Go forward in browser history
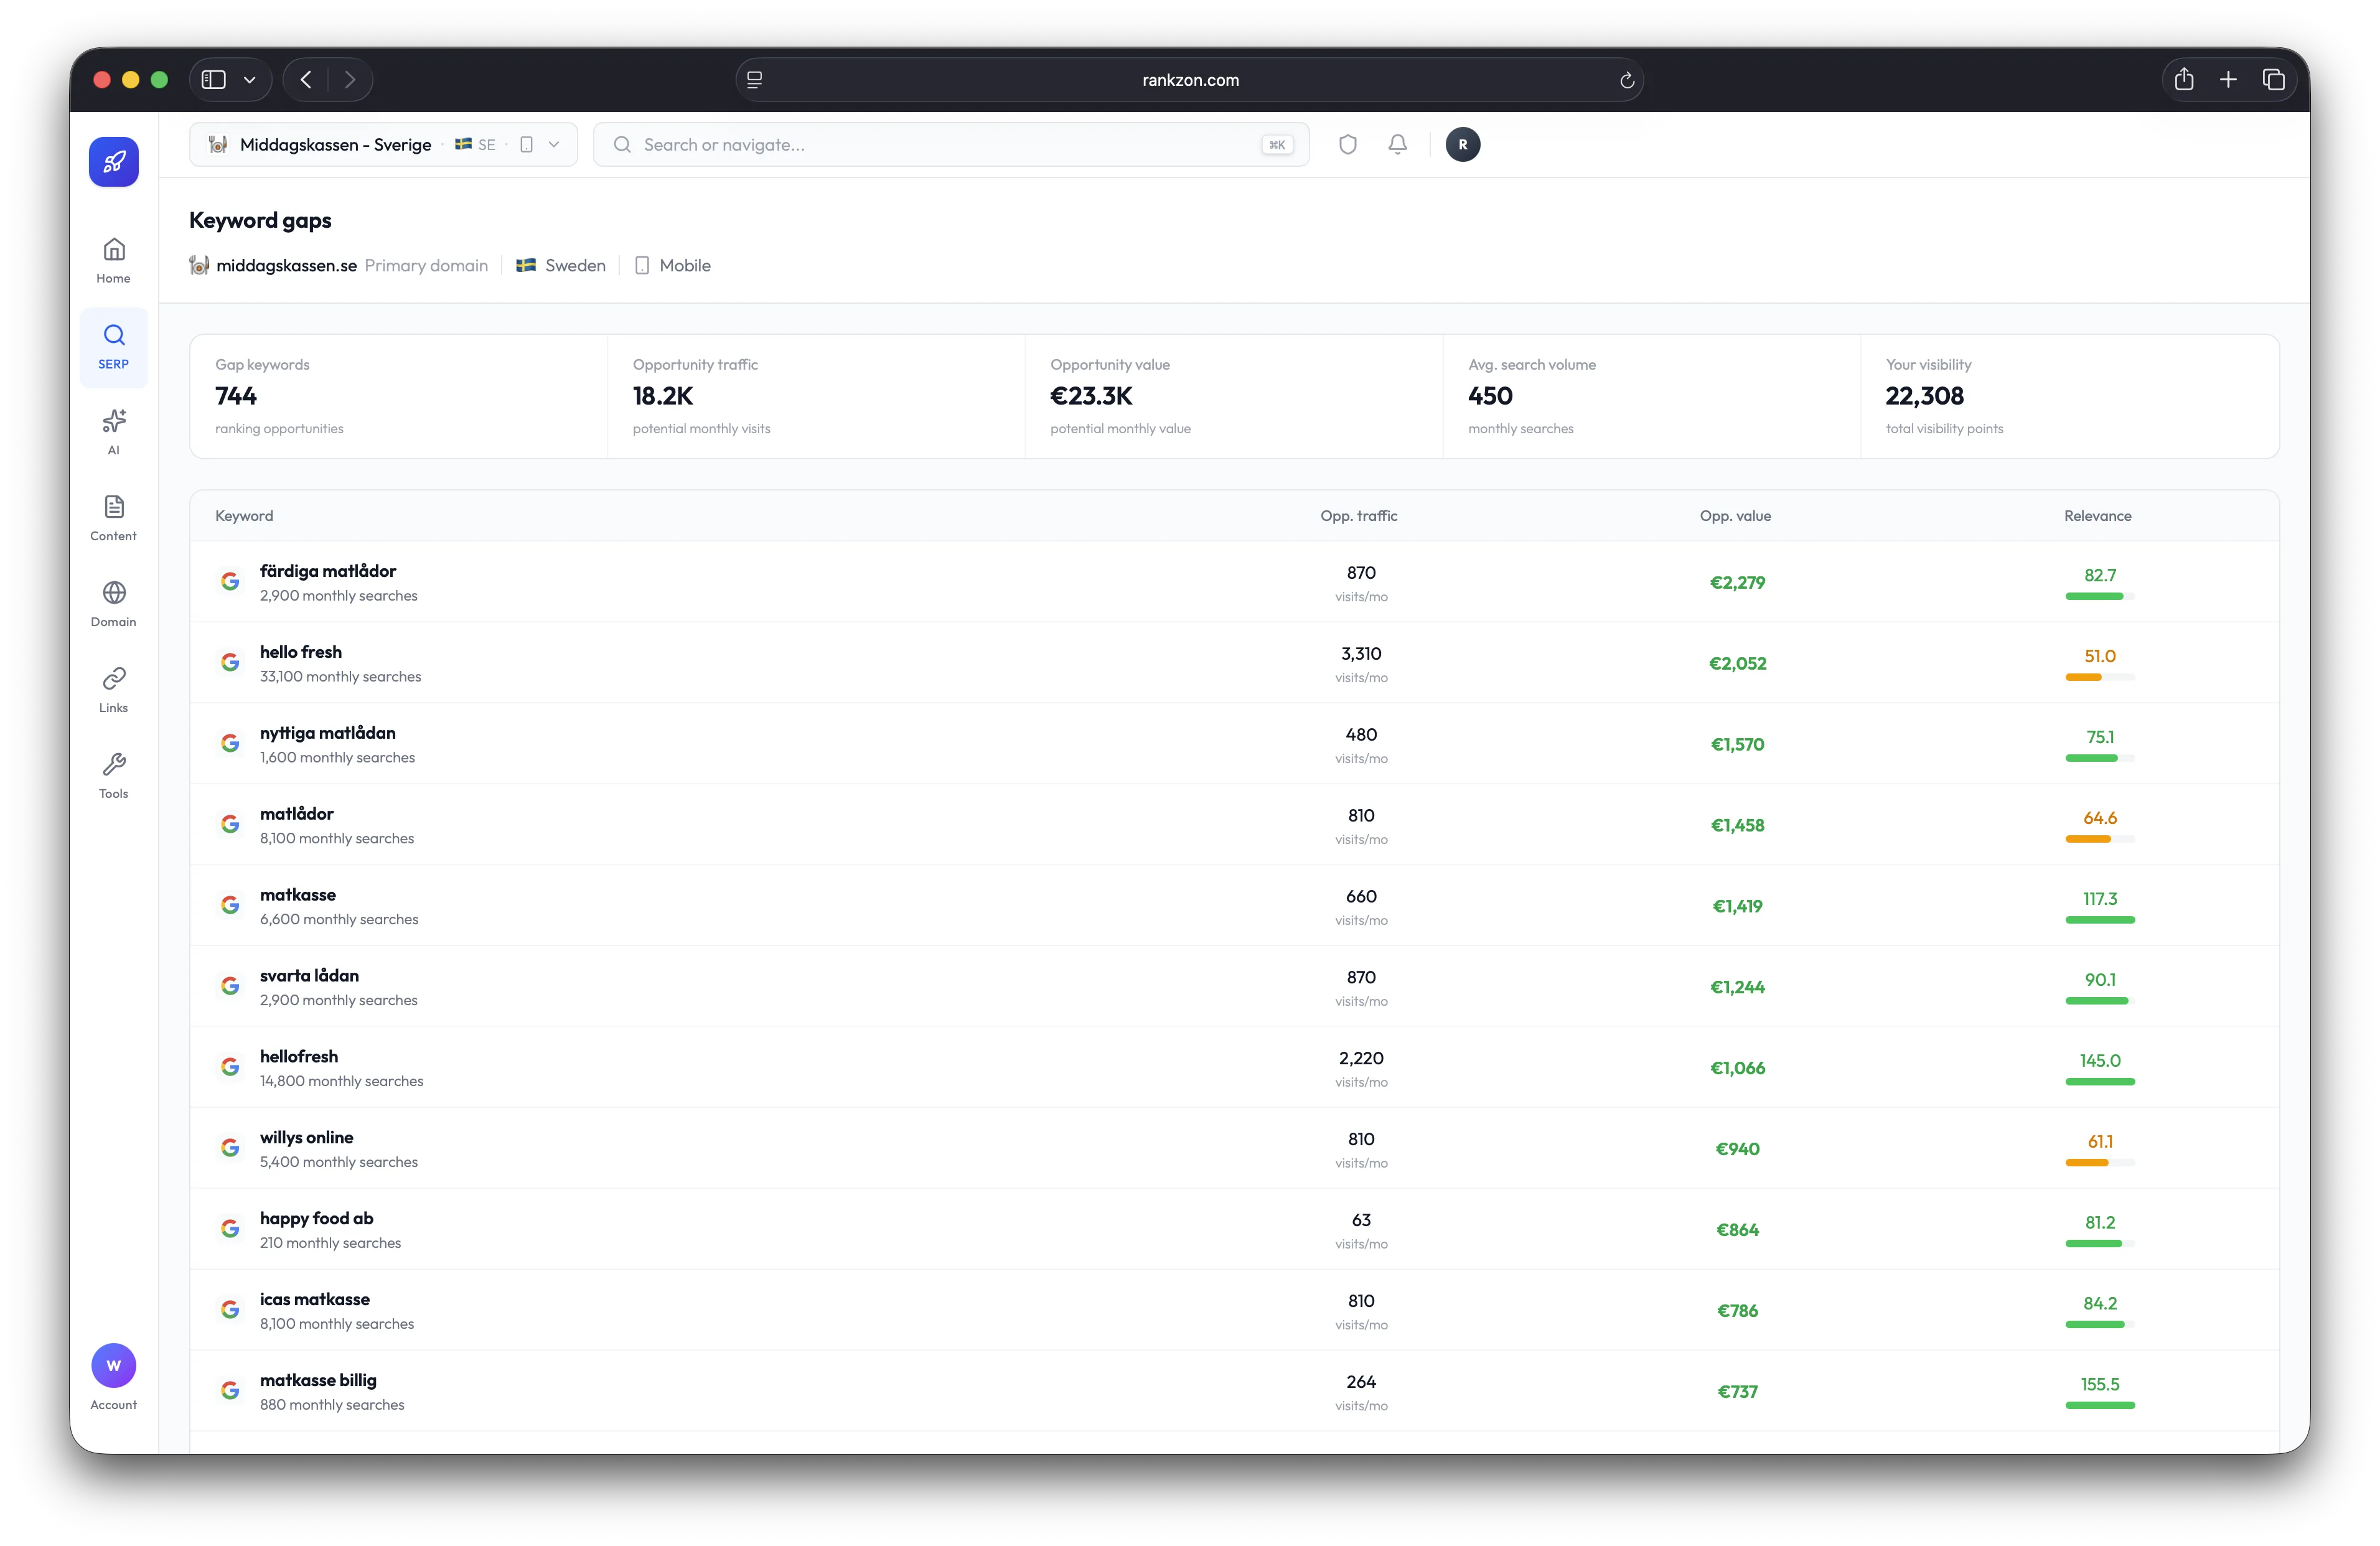Viewport: 2380px width, 1546px height. [350, 80]
